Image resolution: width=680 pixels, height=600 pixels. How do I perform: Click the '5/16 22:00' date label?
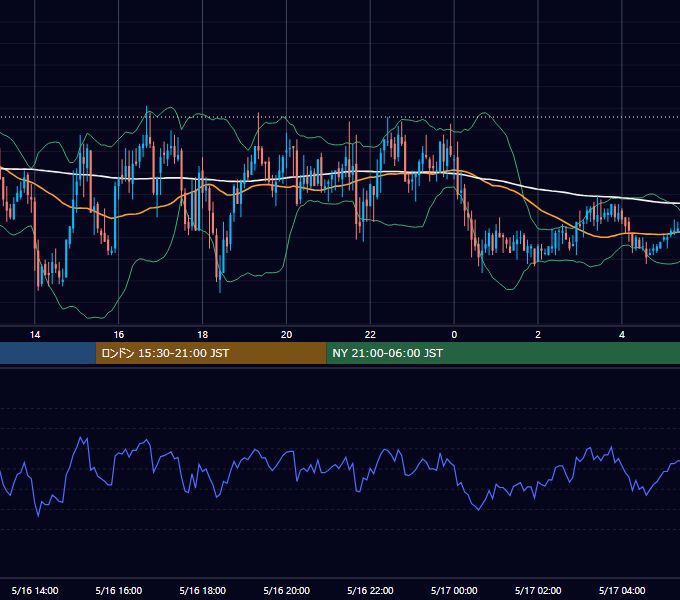[370, 590]
